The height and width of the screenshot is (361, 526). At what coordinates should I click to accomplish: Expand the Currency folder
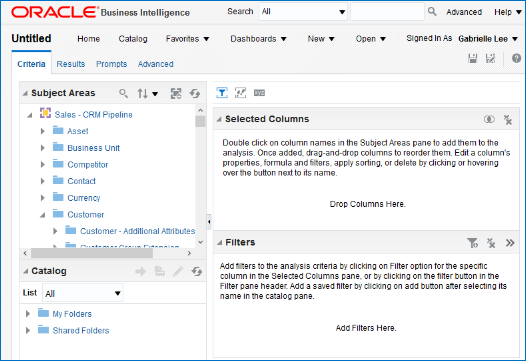(x=43, y=198)
